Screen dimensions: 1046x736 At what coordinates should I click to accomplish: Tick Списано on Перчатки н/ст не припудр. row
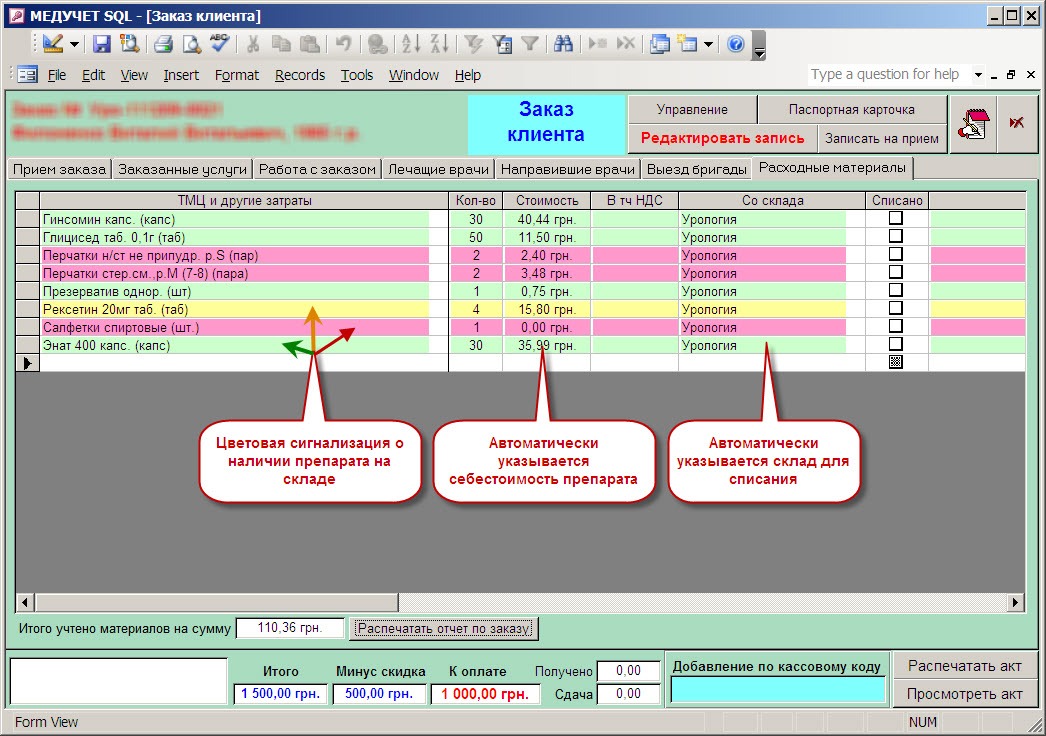(896, 254)
